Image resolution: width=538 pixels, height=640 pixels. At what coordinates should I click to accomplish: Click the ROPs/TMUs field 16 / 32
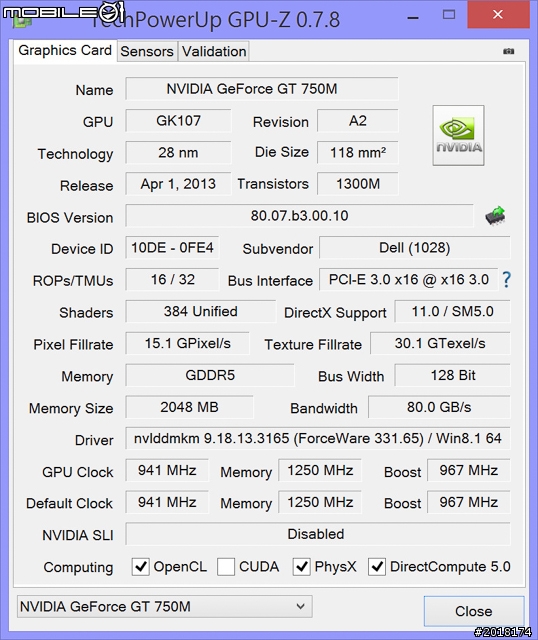click(172, 279)
